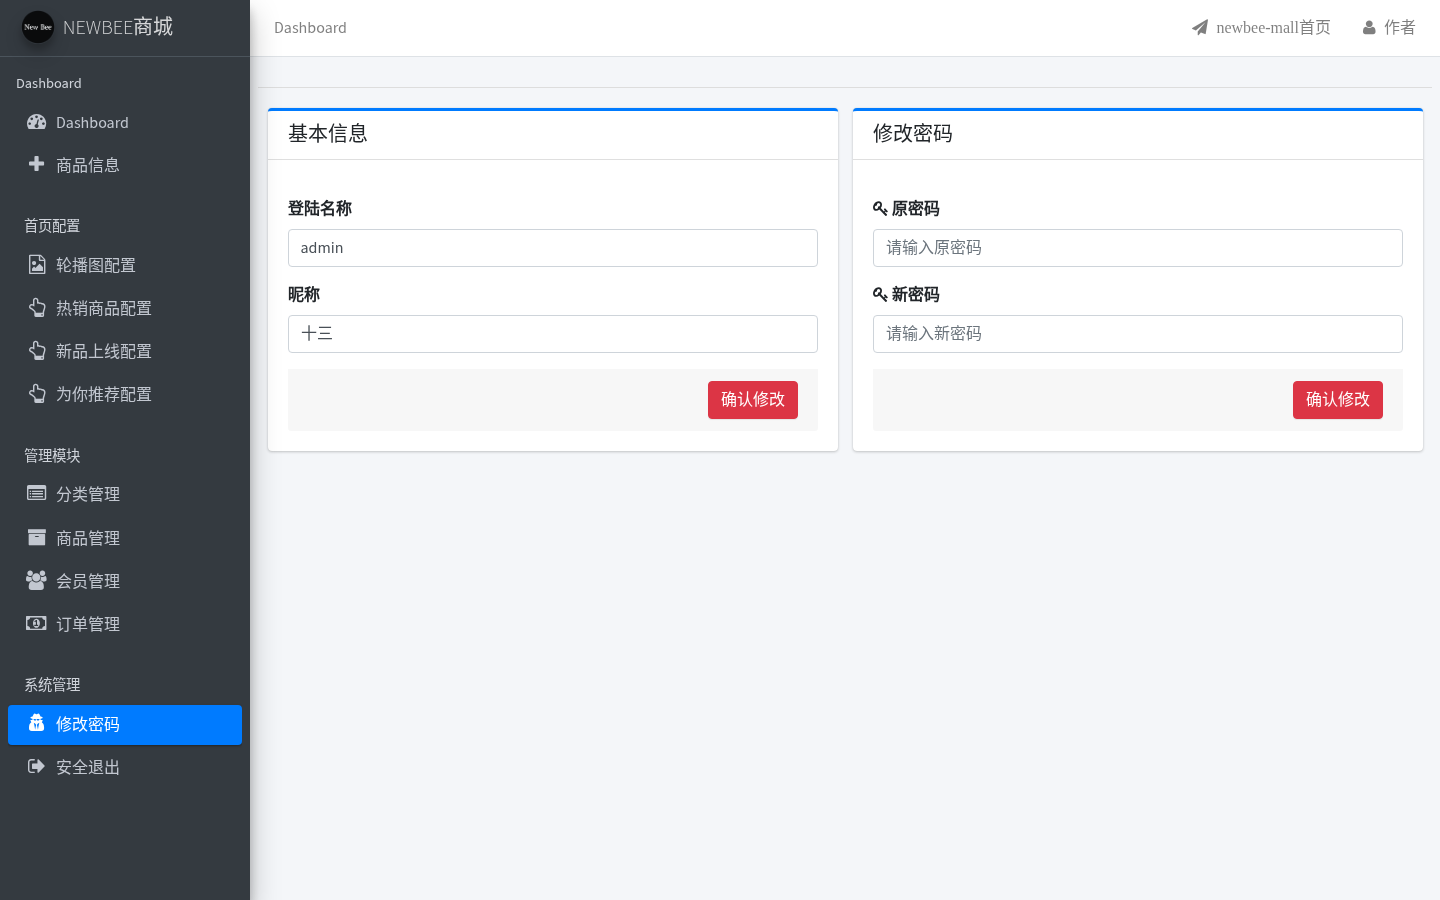Open the Dashboard sidebar menu item

pos(125,122)
